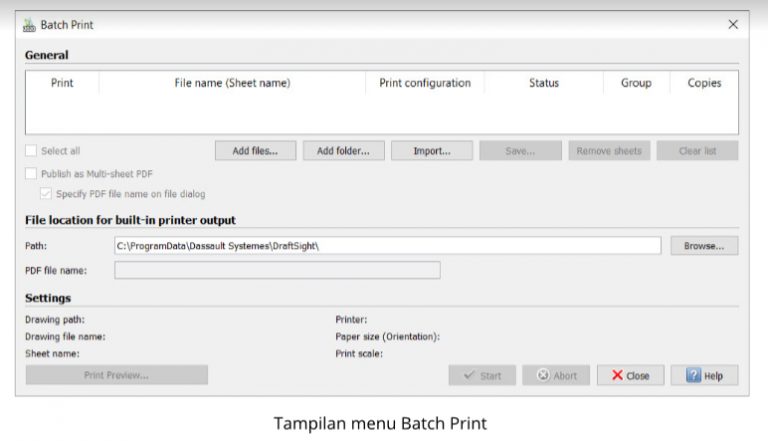Open Print Preview... button
This screenshot has height=441, width=768.
point(117,375)
